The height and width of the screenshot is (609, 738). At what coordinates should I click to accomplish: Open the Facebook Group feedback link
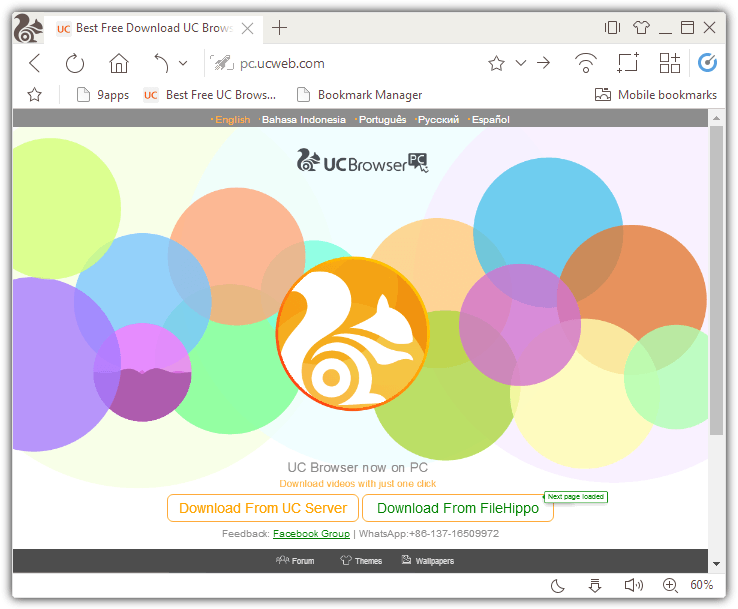311,534
